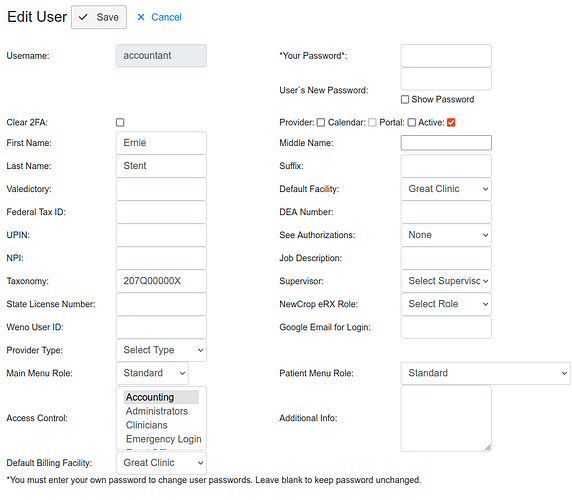Toggle the Portal checkbox
The height and width of the screenshot is (500, 572).
pyautogui.click(x=412, y=123)
